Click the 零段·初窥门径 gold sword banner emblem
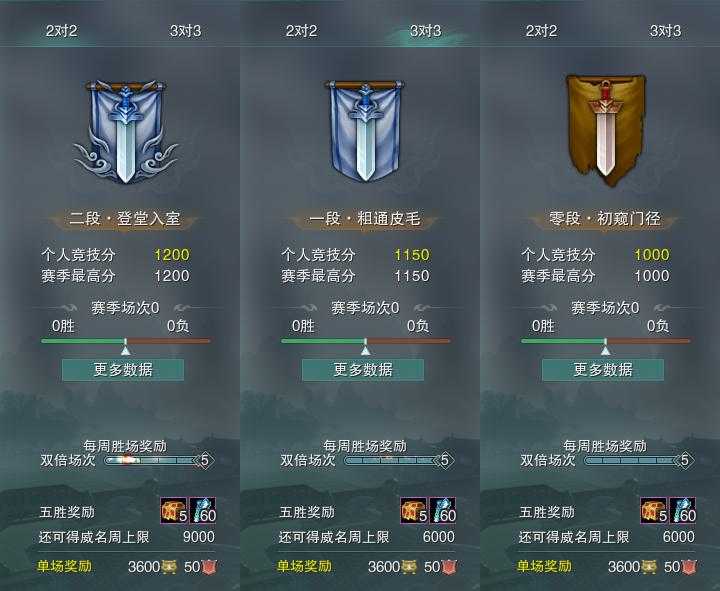720x591 pixels. [x=606, y=130]
